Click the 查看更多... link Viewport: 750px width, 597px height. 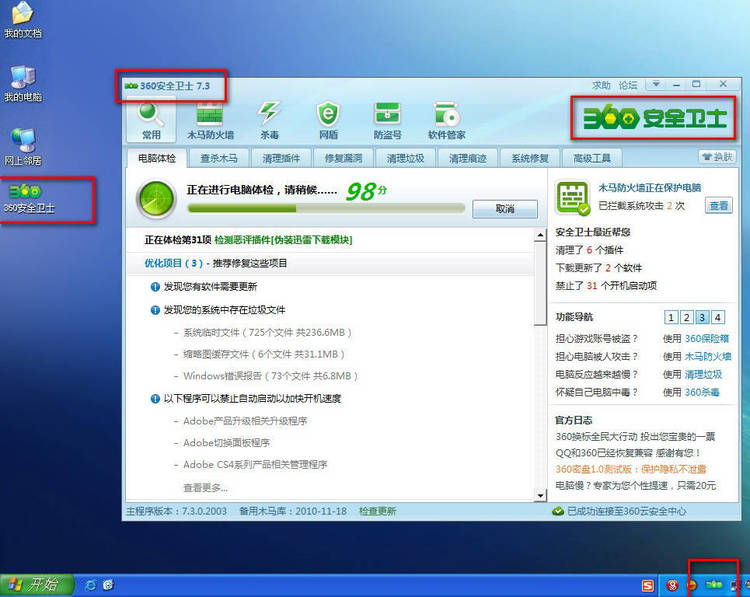click(205, 488)
